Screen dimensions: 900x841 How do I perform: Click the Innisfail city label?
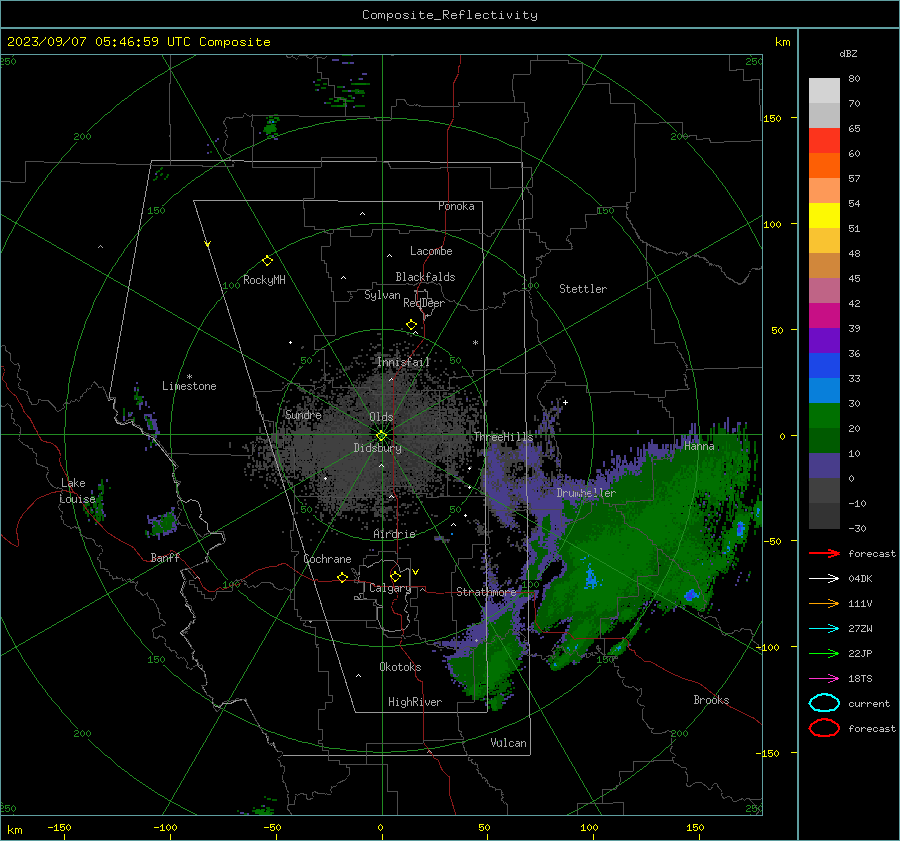(403, 362)
